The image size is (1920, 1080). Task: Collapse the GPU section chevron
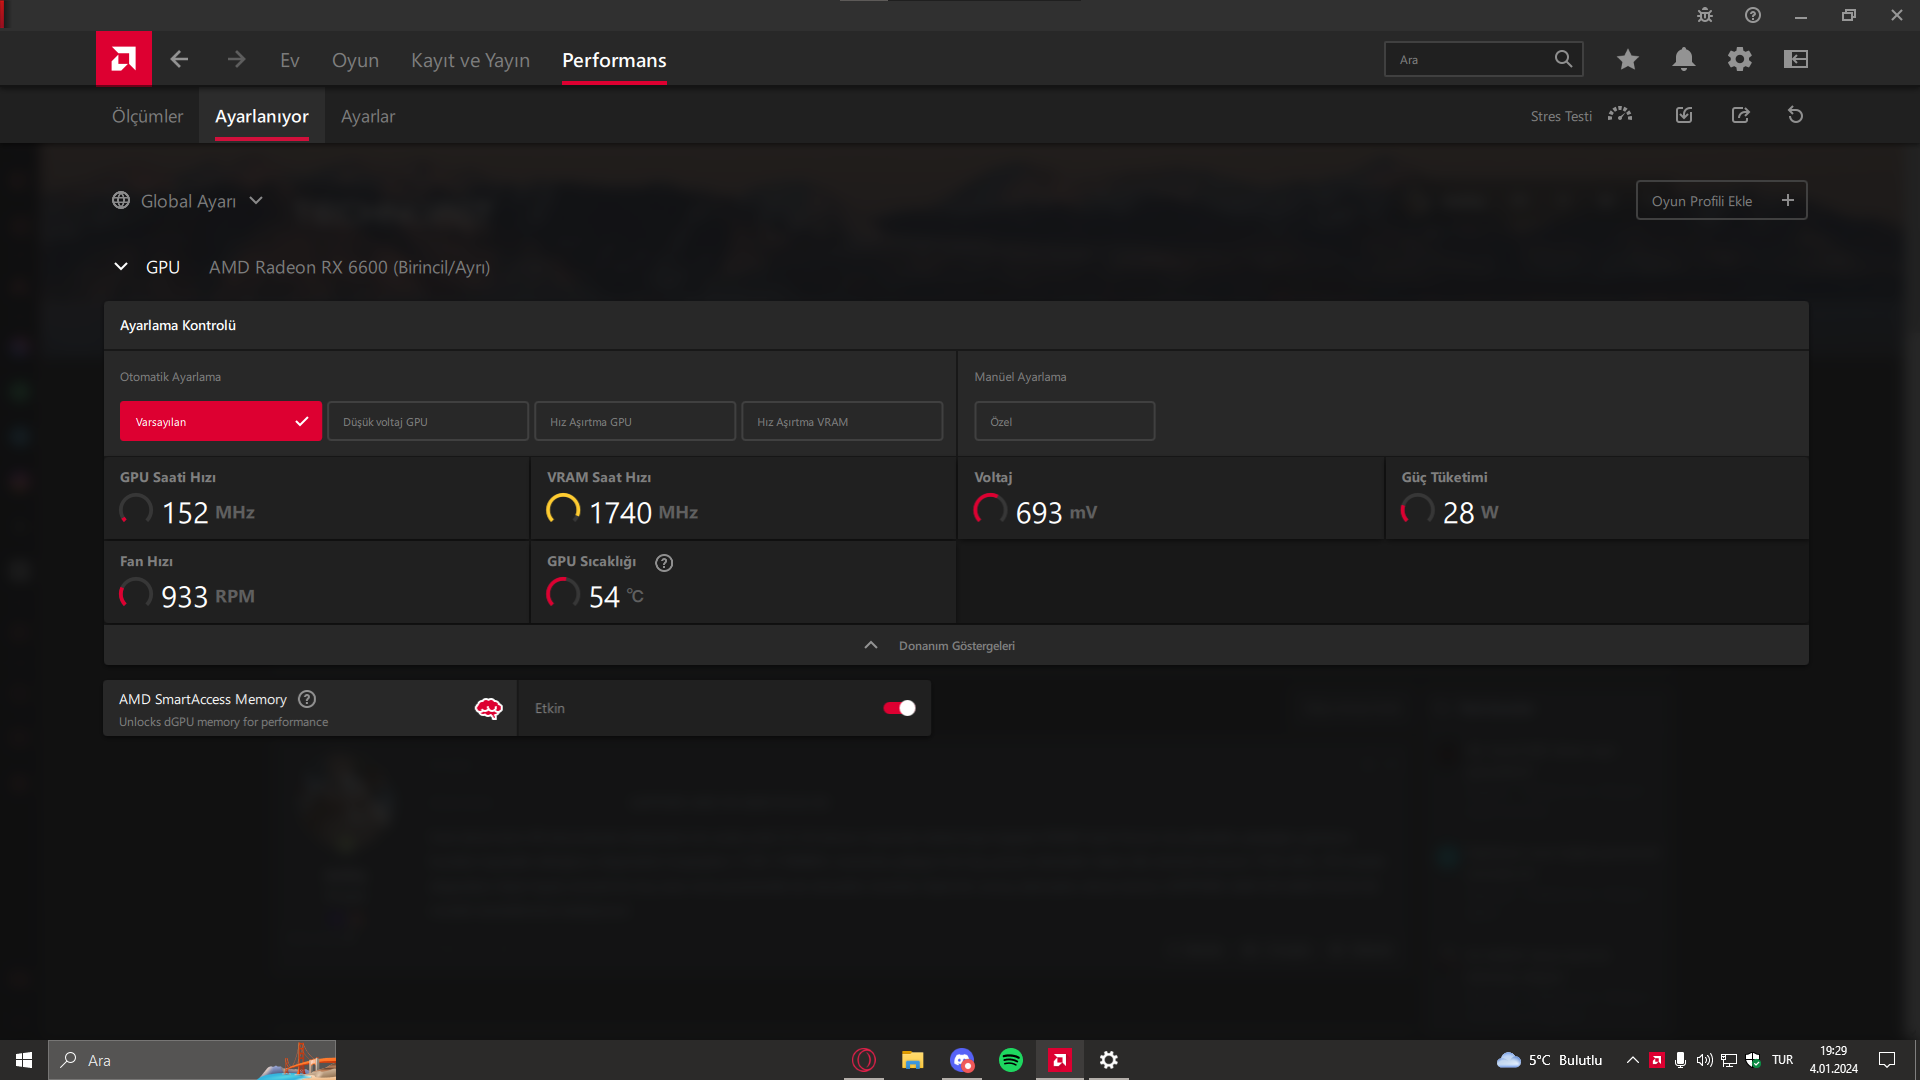[121, 267]
